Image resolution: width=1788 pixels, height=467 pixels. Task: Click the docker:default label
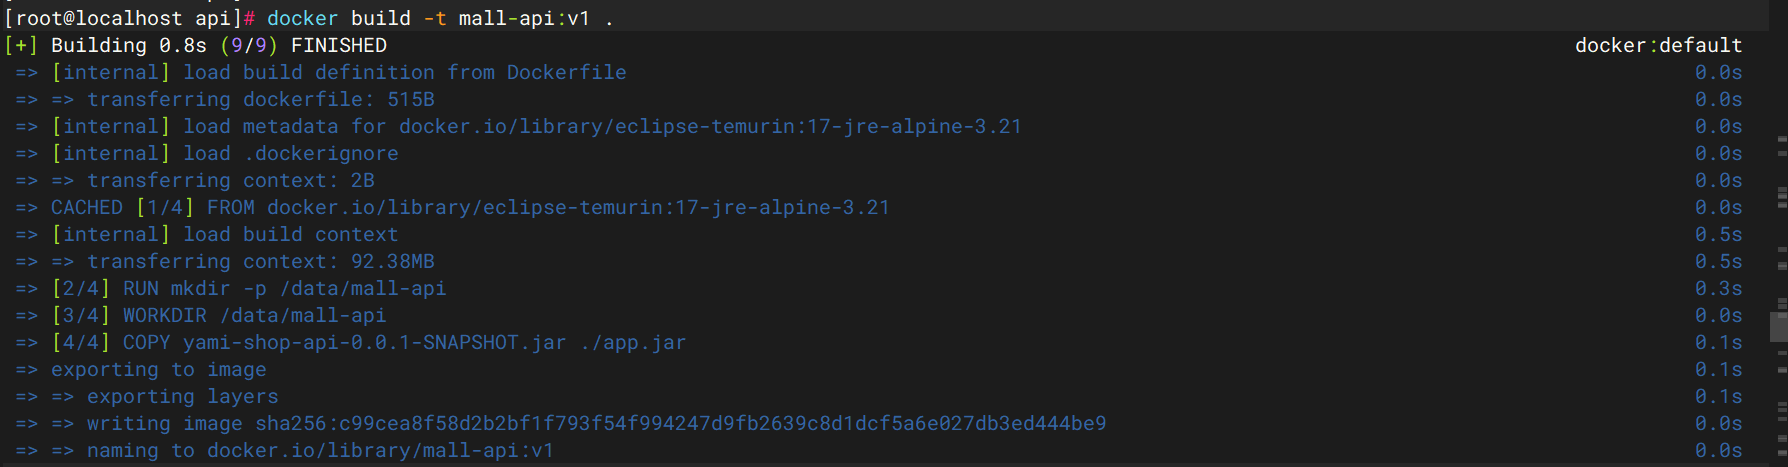click(1658, 45)
